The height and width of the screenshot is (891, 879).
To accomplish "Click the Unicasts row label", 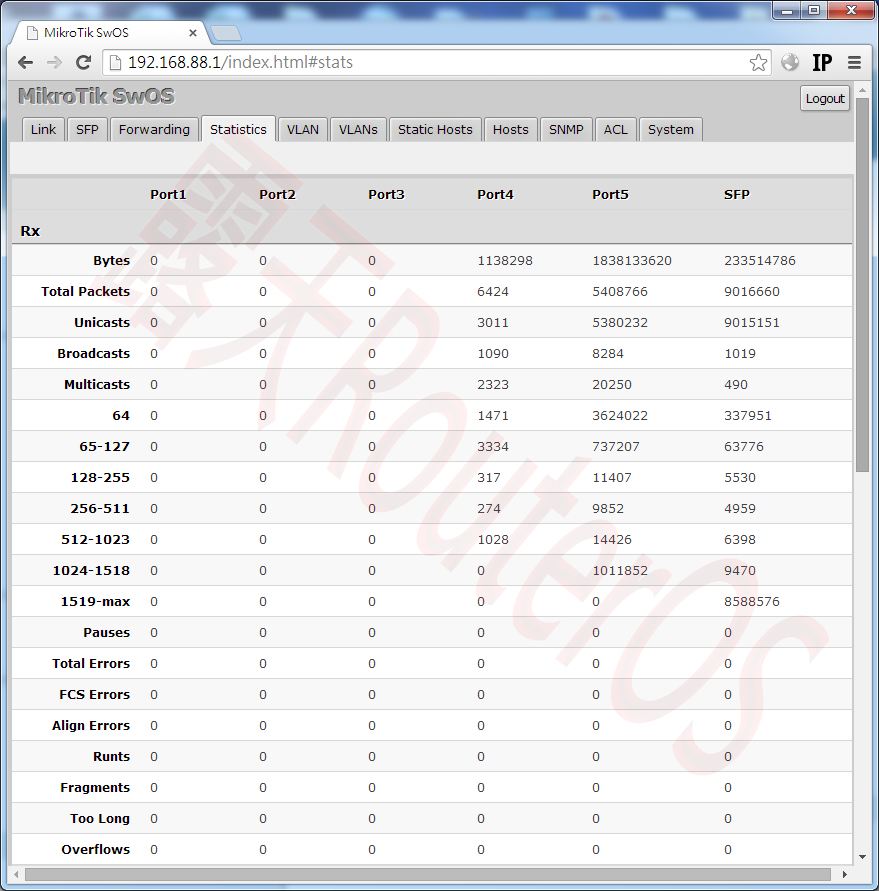I will [102, 322].
